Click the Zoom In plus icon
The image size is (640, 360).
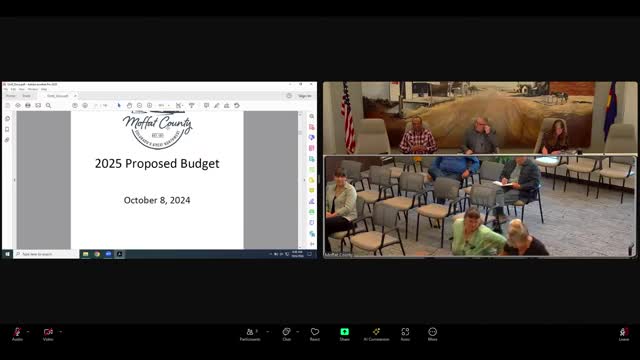click(x=149, y=106)
